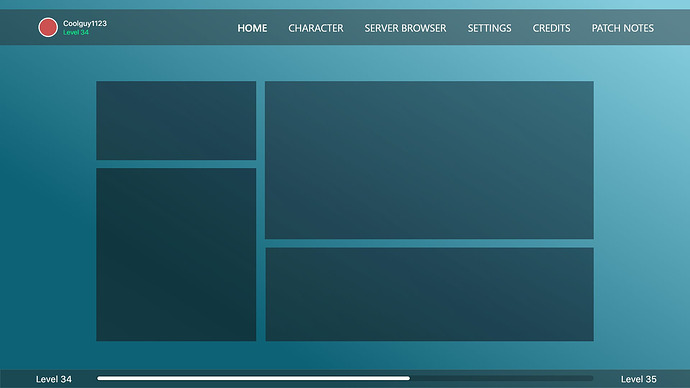Click the dark unfilled portion of XP bar
Viewport: 690px width, 388px height.
coord(502,378)
